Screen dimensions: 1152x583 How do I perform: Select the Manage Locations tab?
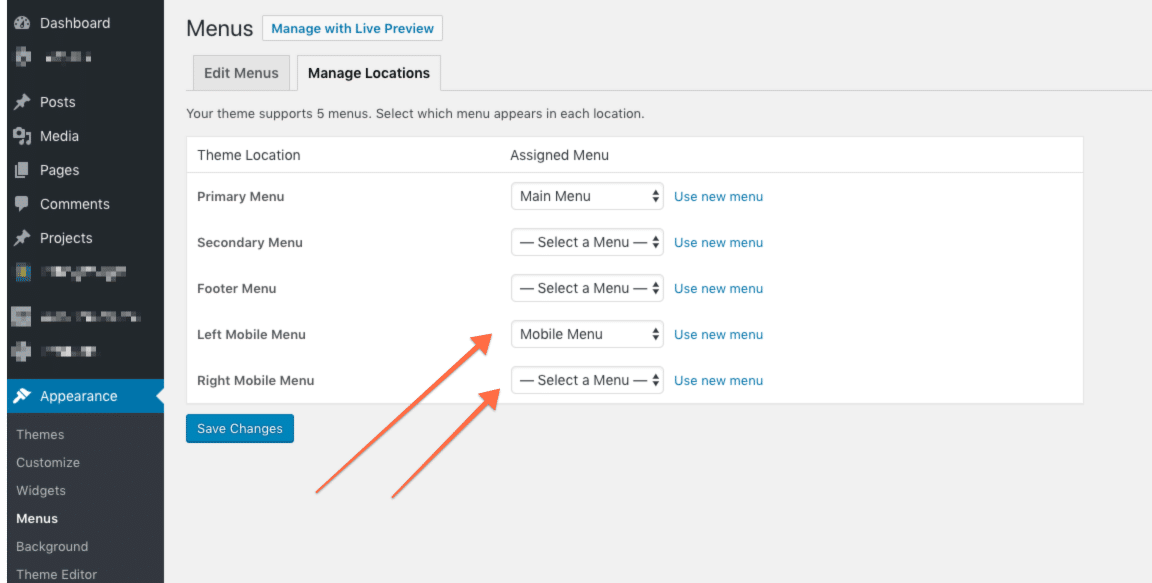pos(369,73)
